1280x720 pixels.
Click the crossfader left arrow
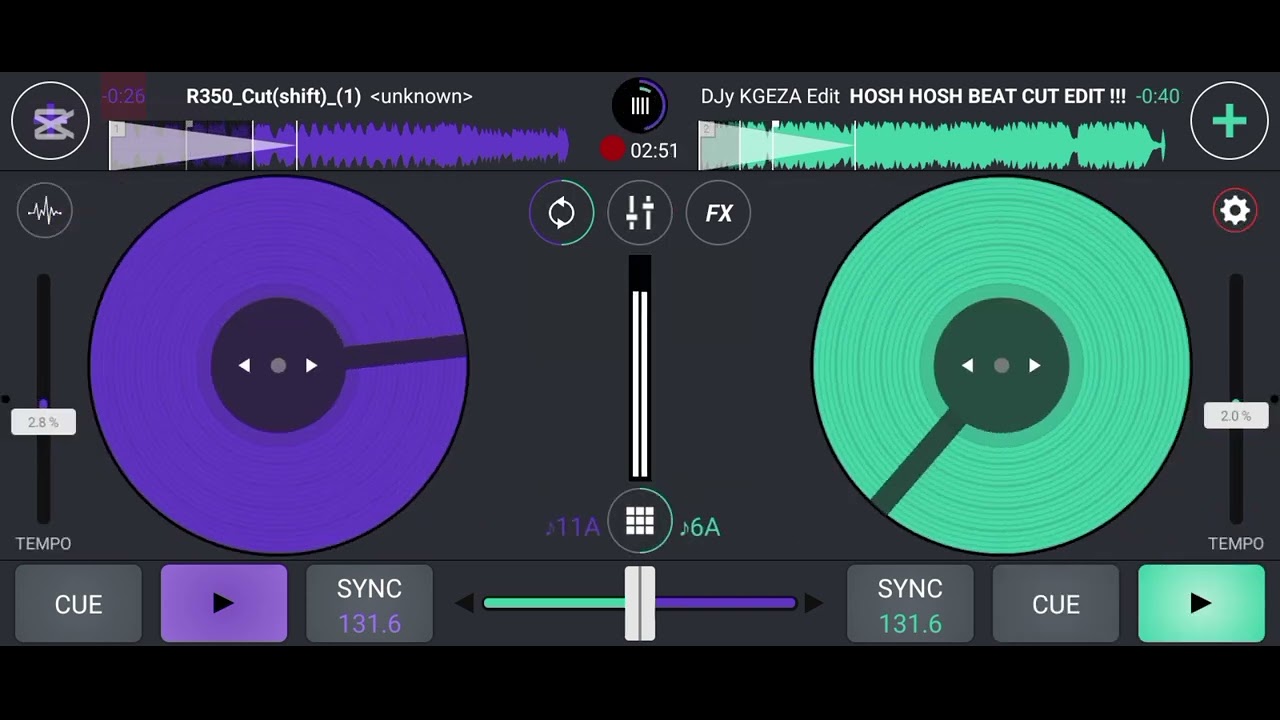click(463, 603)
